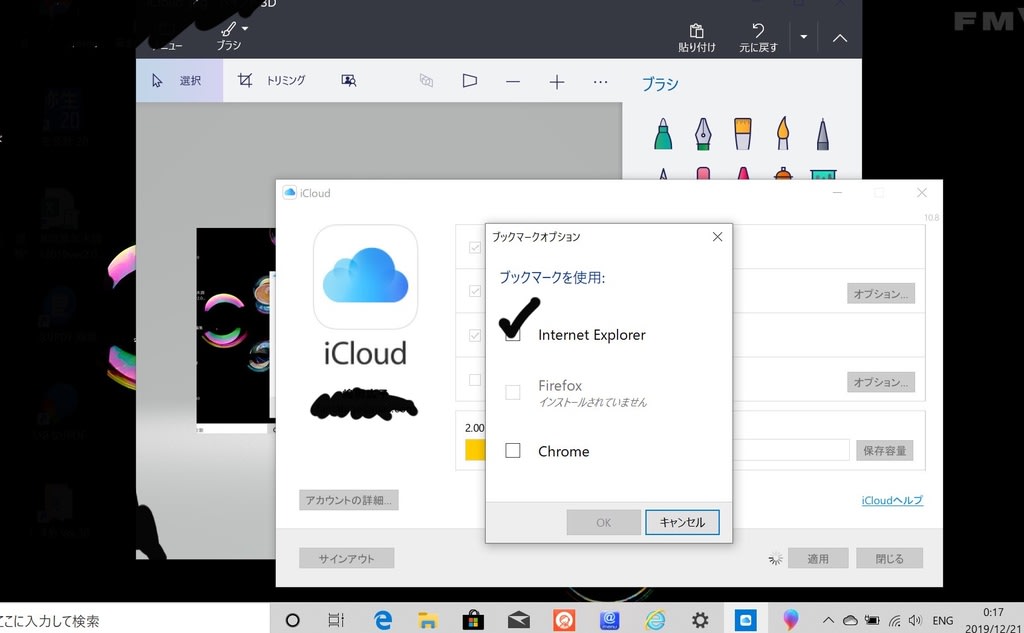Click the yellow iCloud storage usage bar
Image resolution: width=1024 pixels, height=633 pixels.
tap(475, 449)
